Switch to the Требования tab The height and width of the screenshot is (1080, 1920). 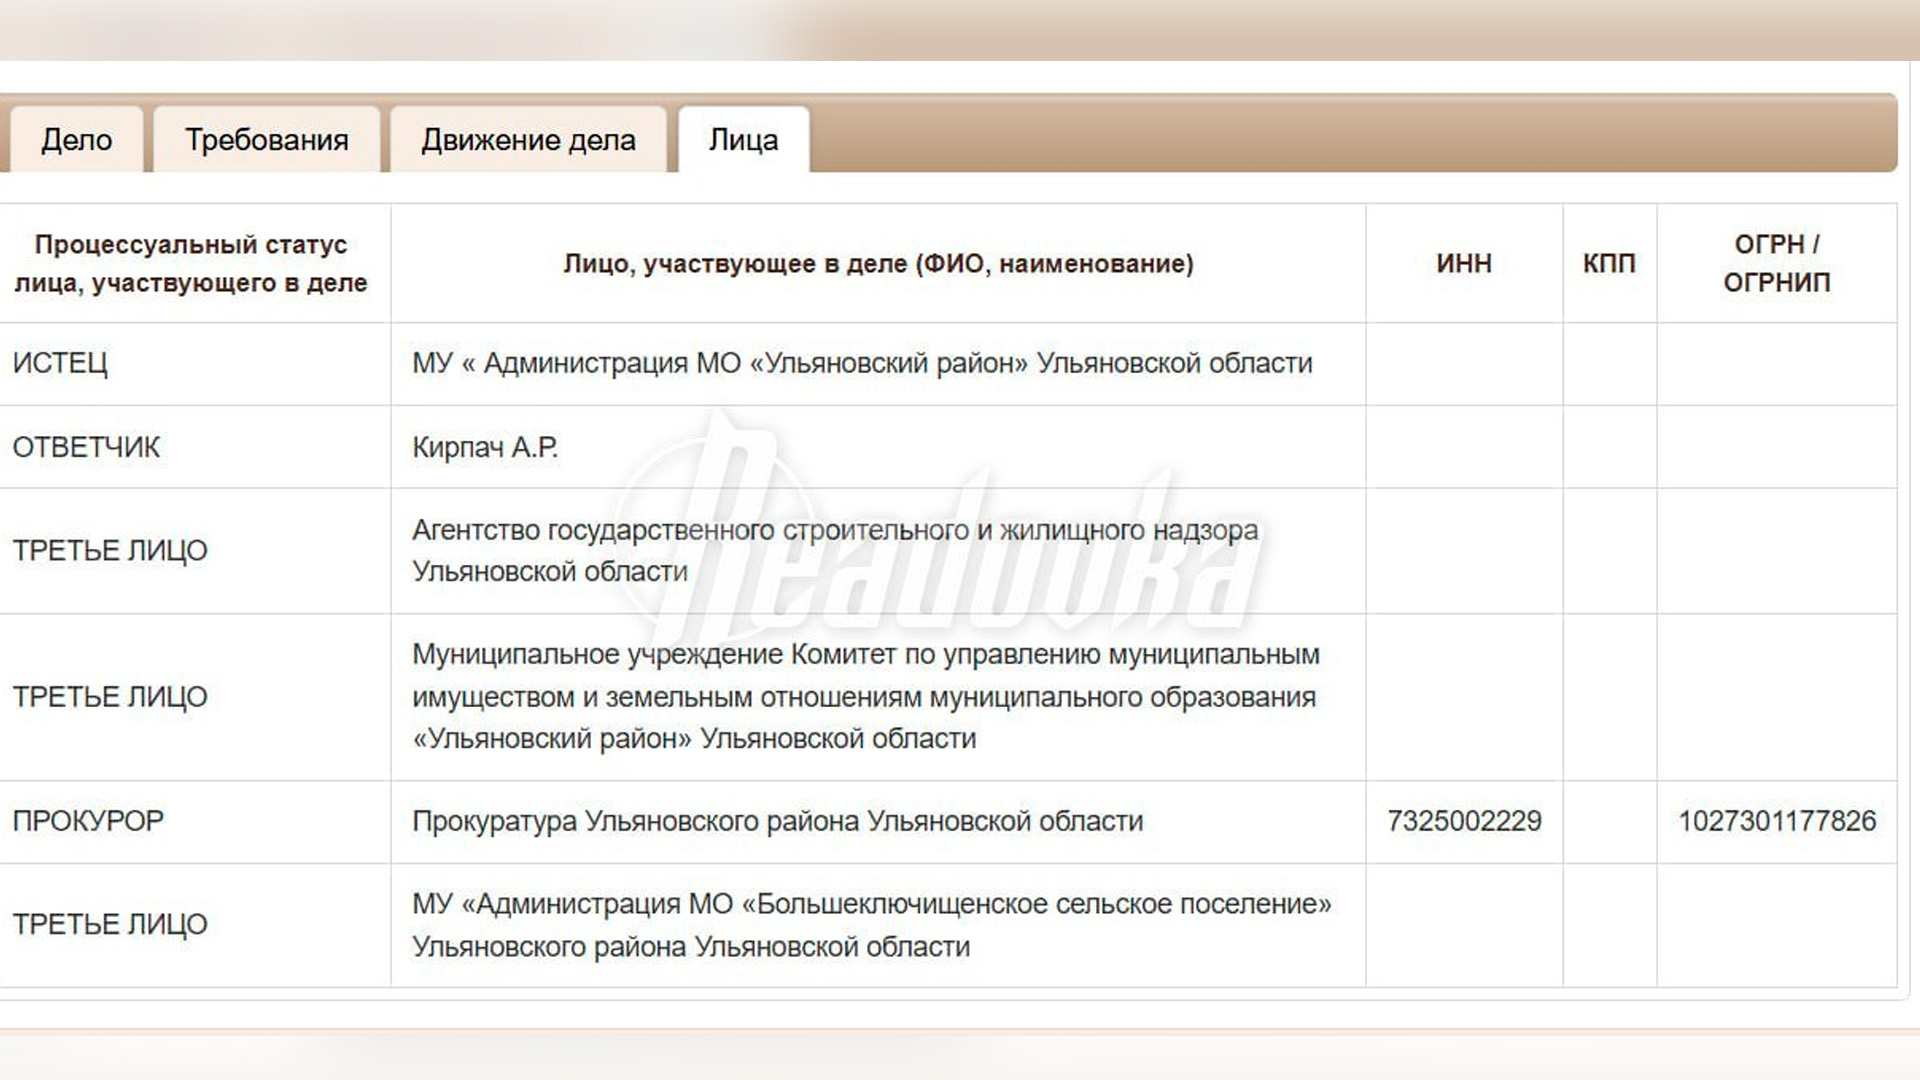pyautogui.click(x=267, y=140)
